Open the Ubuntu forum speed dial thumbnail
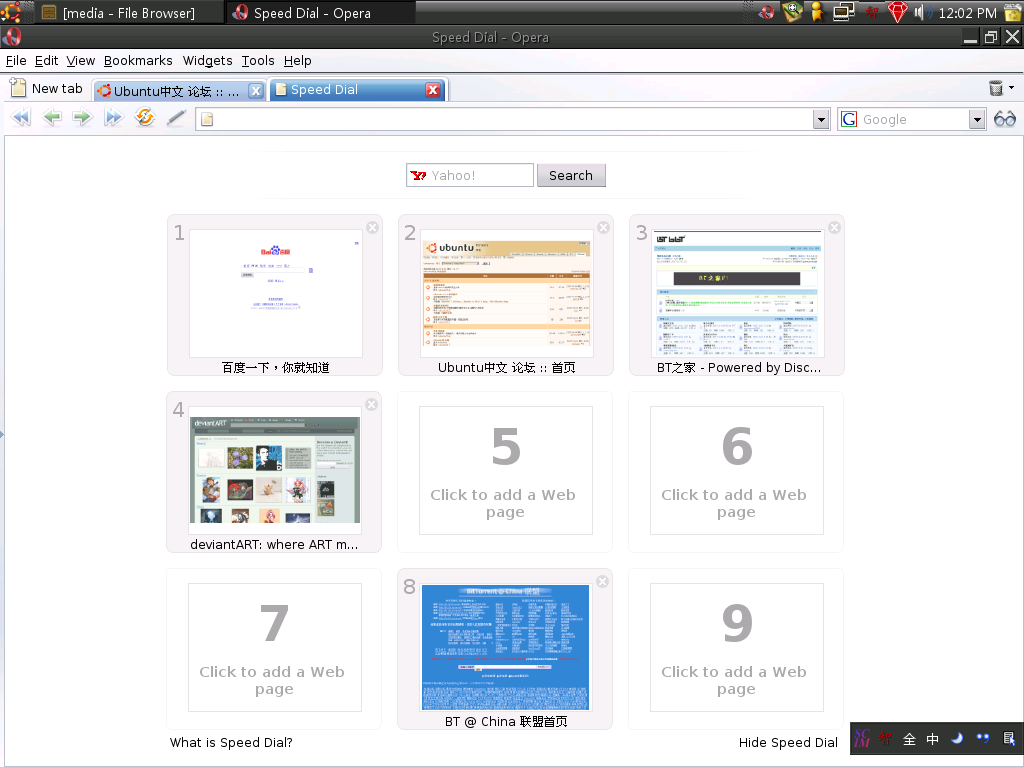The width and height of the screenshot is (1024, 768). [507, 293]
